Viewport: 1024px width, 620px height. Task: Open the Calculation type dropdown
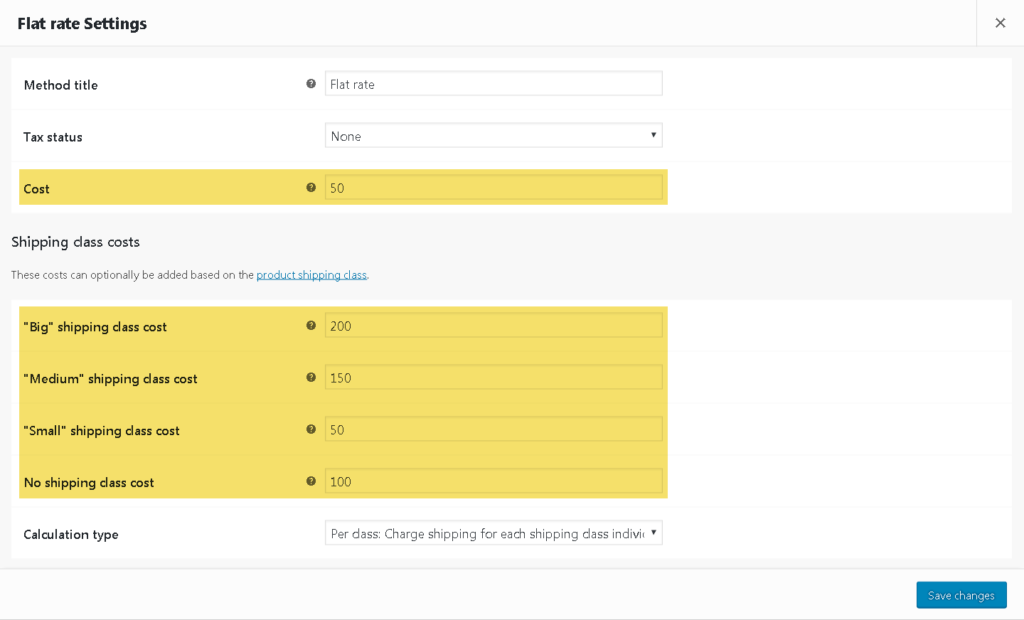(494, 533)
